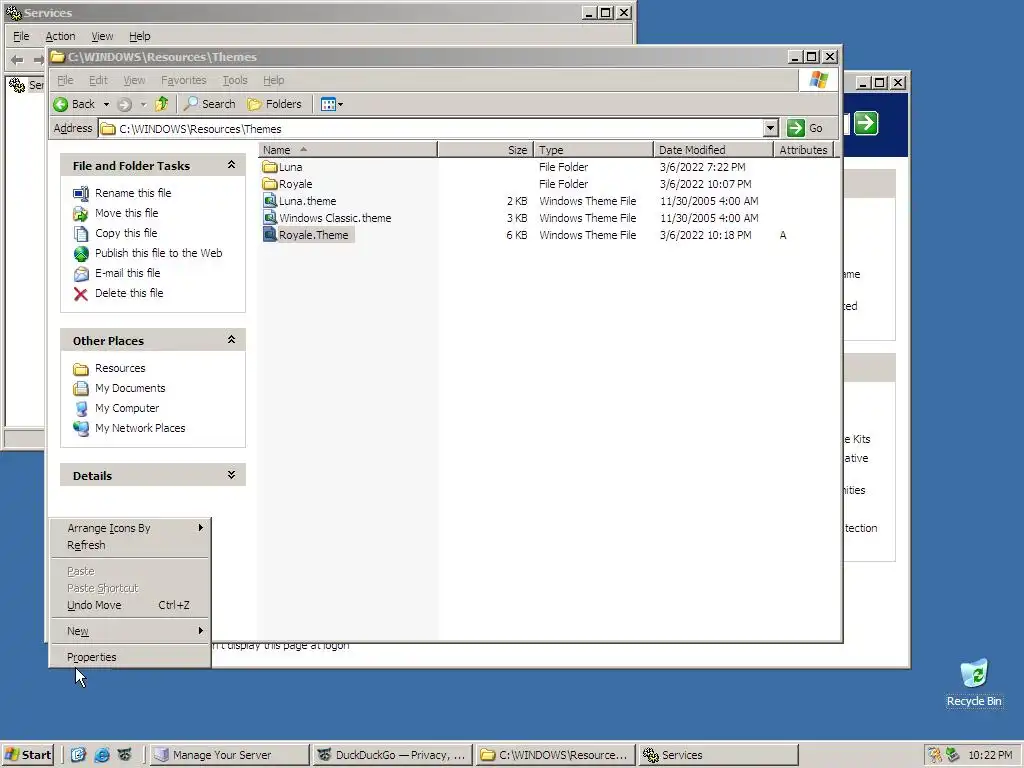Click Publish this file to the Web
The width and height of the screenshot is (1024, 768).
point(158,253)
